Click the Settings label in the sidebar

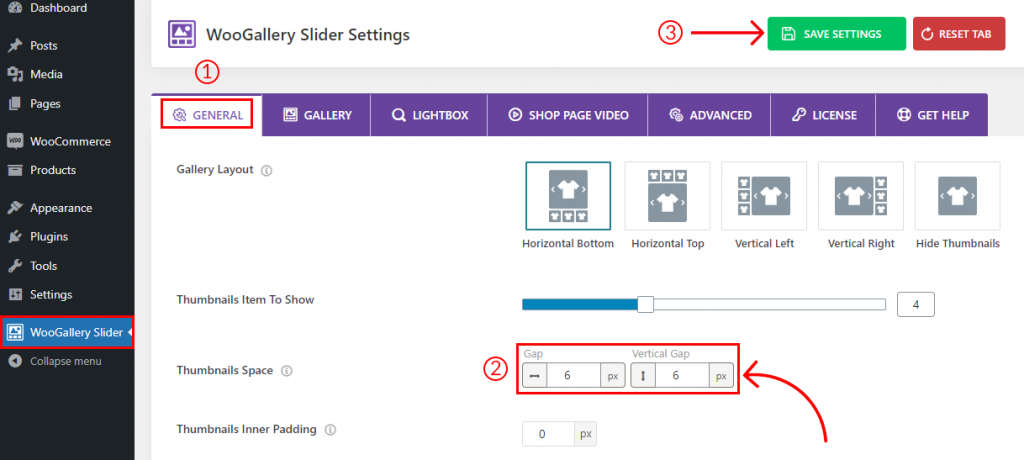pyautogui.click(x=51, y=295)
